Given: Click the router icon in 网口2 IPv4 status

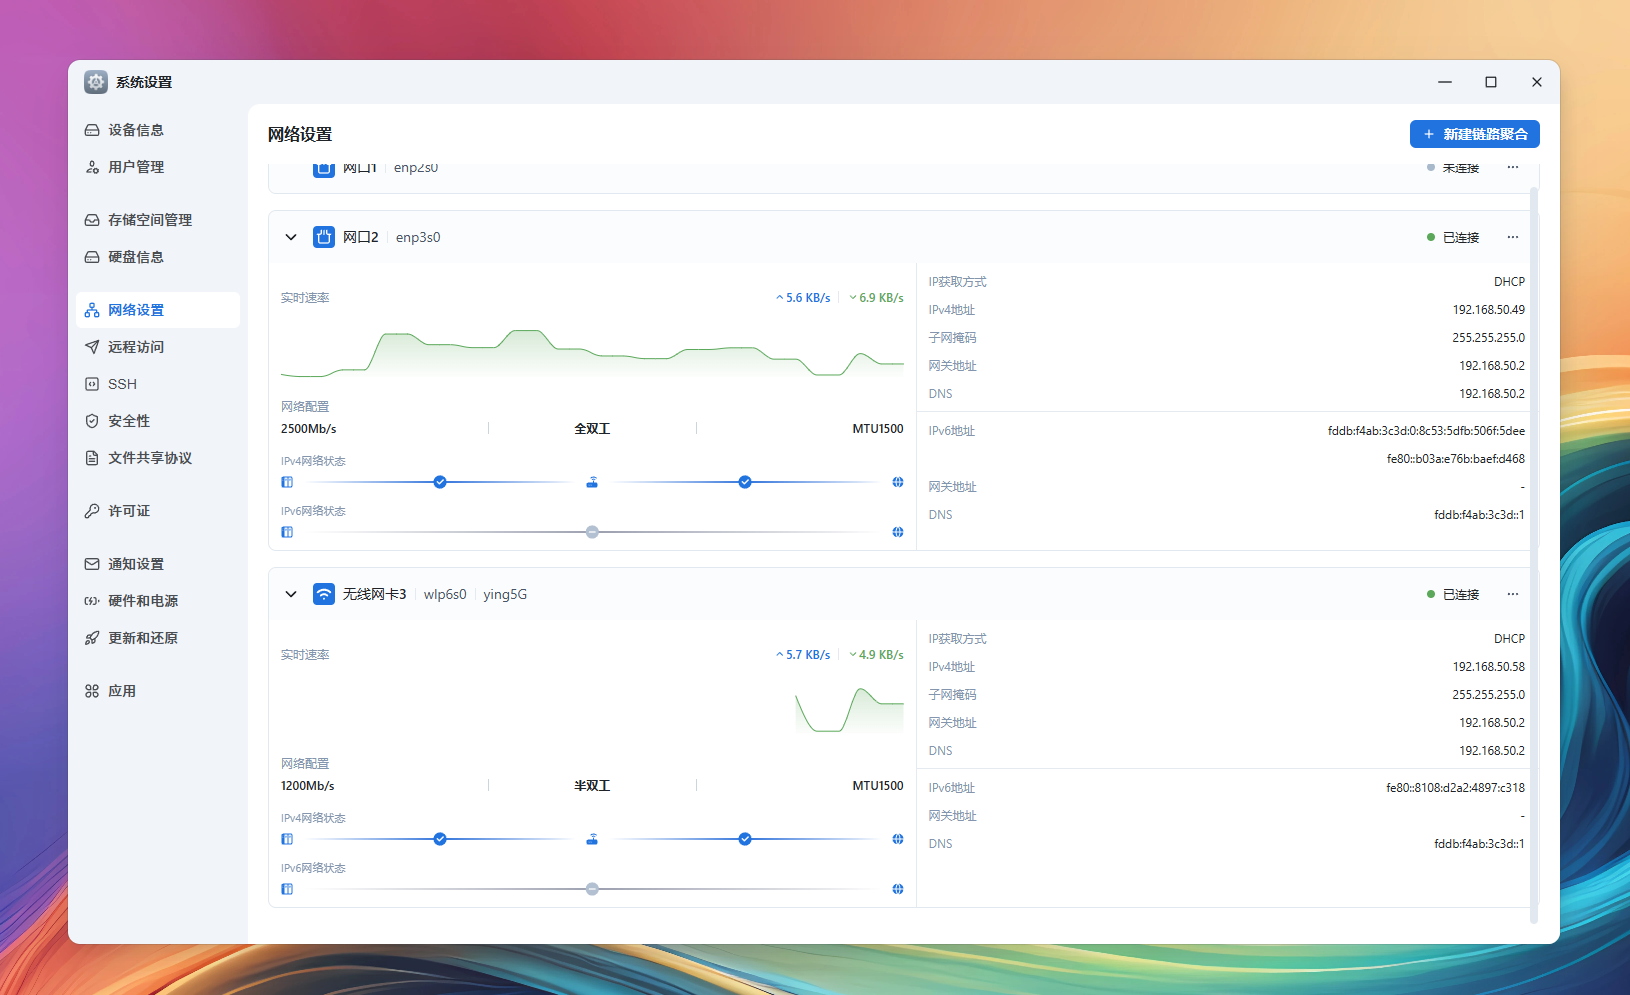Looking at the screenshot, I should click(x=592, y=482).
